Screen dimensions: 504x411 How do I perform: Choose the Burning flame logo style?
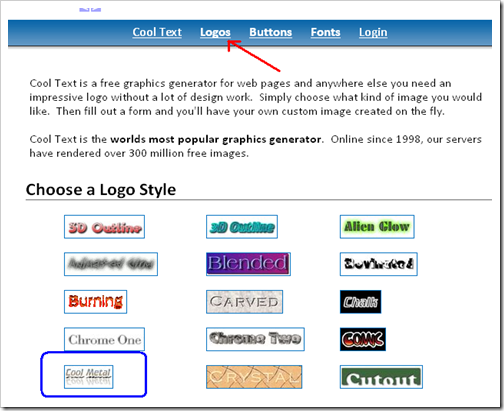(x=95, y=302)
